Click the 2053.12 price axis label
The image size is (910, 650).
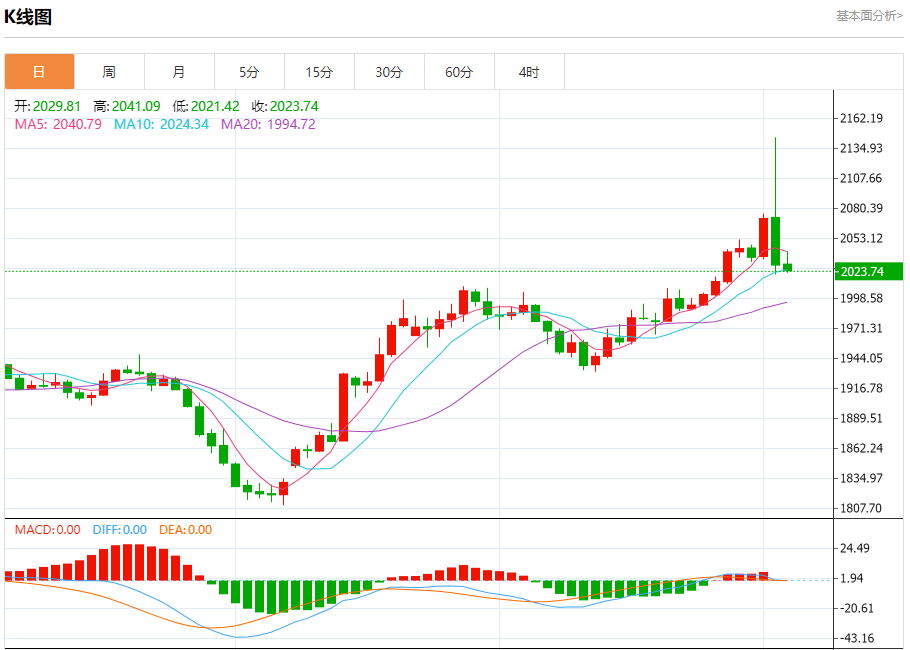click(861, 238)
